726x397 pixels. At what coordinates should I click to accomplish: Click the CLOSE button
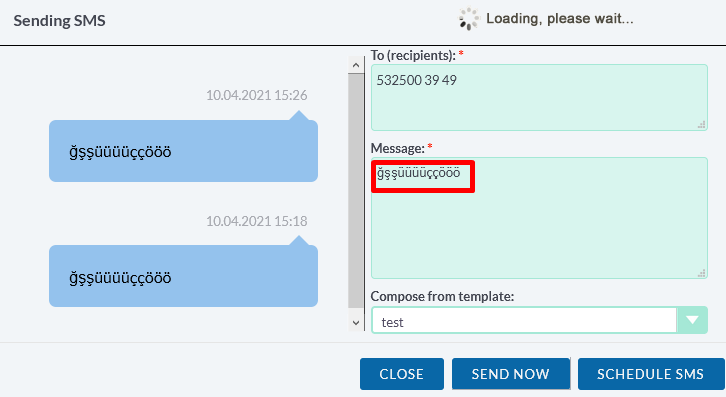coord(401,374)
